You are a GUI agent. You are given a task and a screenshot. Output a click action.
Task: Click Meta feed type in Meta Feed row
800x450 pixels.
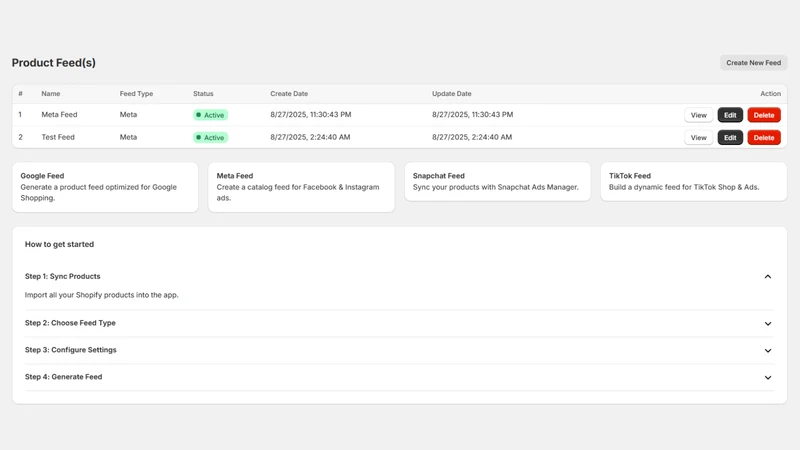click(x=128, y=114)
